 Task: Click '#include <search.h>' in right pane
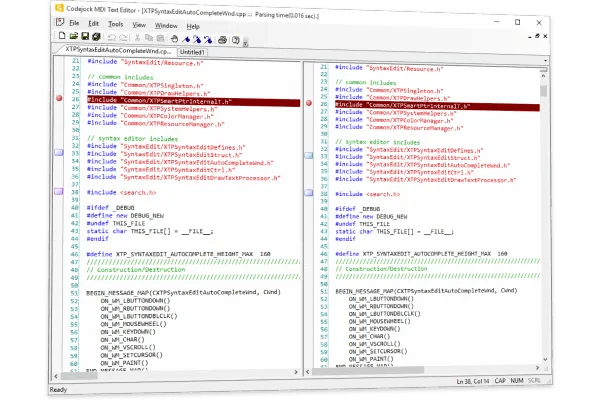click(367, 194)
